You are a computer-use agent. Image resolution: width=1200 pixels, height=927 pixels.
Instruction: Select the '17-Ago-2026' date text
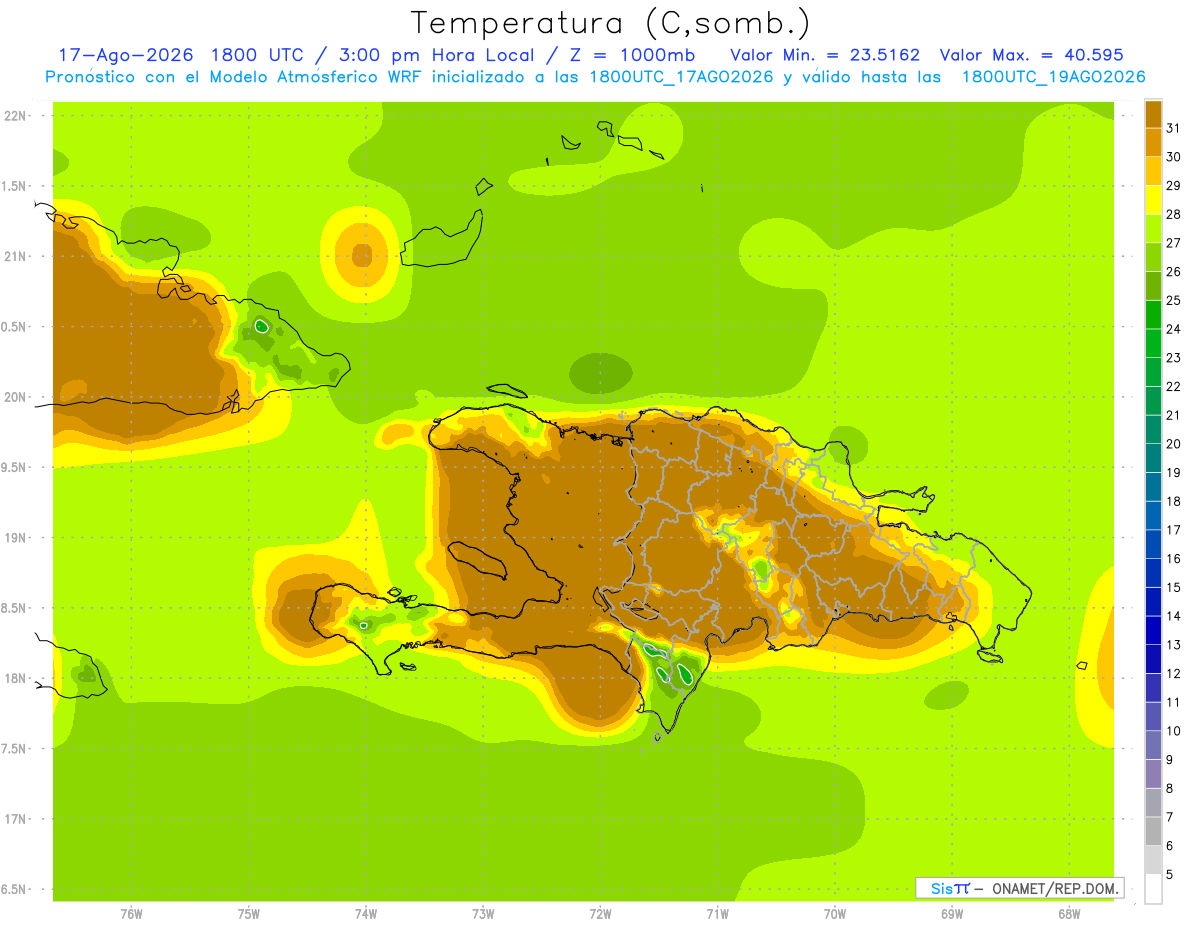(125, 55)
